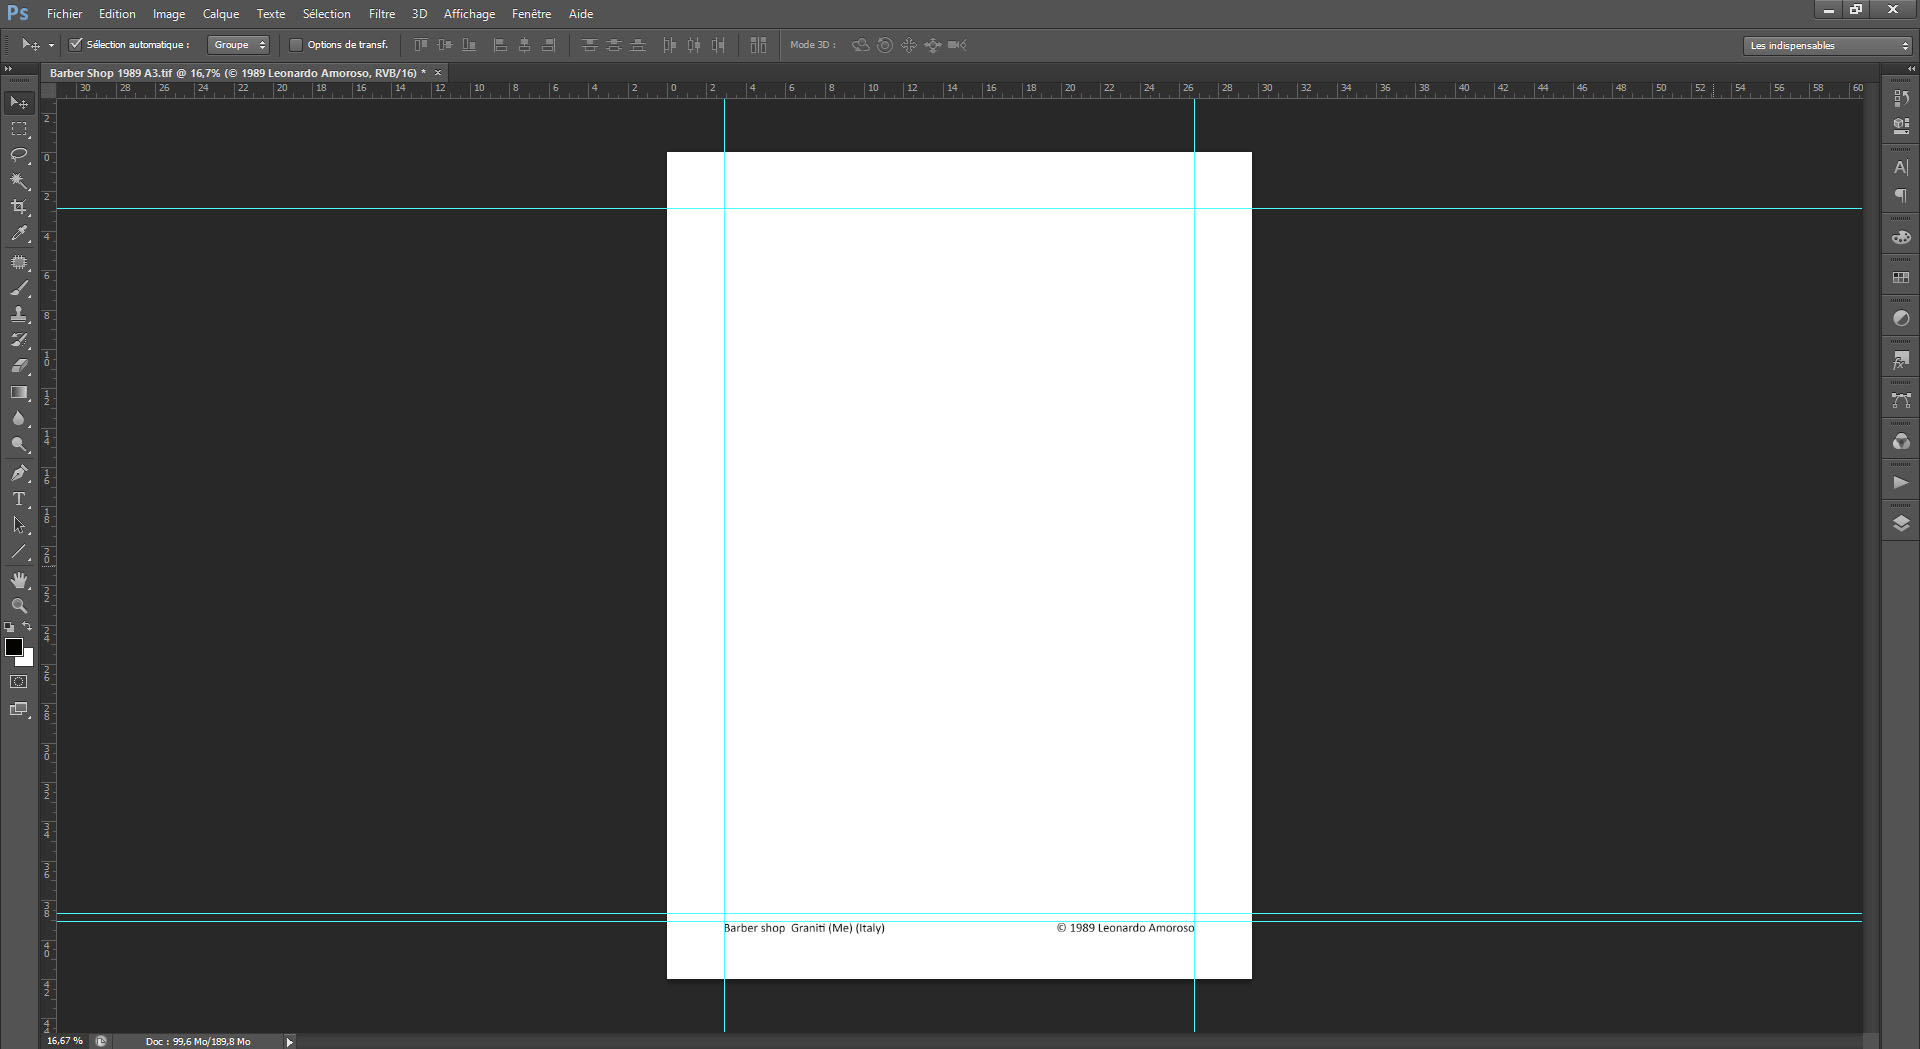Image resolution: width=1920 pixels, height=1049 pixels.
Task: Expand the status bar info arrow
Action: [290, 1042]
